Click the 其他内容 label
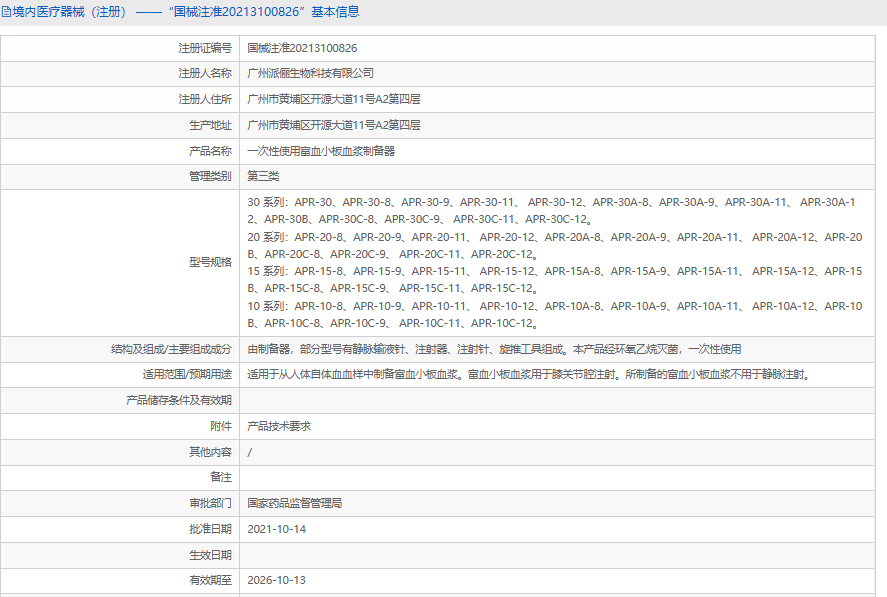887x597 pixels. coord(210,453)
